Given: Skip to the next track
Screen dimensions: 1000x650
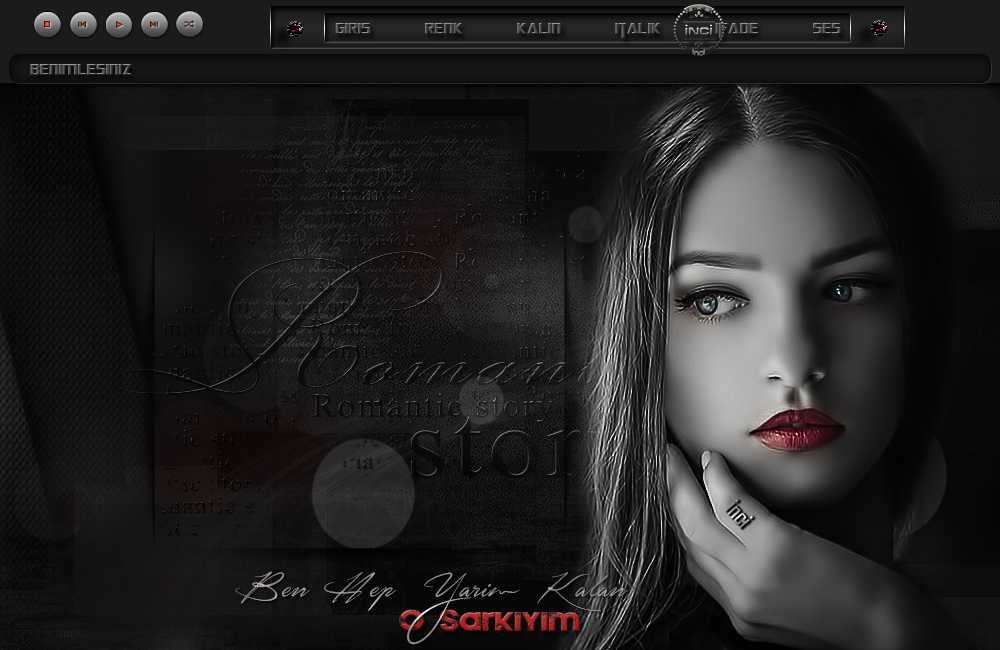Looking at the screenshot, I should tap(154, 23).
